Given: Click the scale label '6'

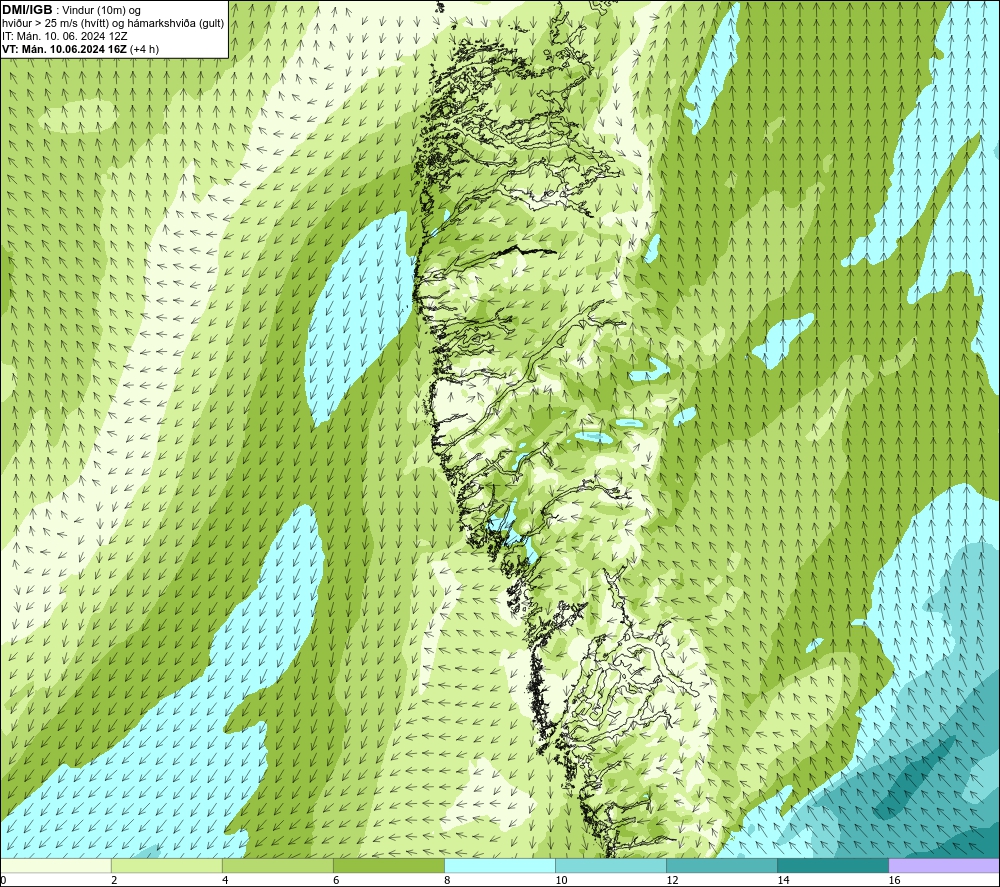Looking at the screenshot, I should pos(336,881).
